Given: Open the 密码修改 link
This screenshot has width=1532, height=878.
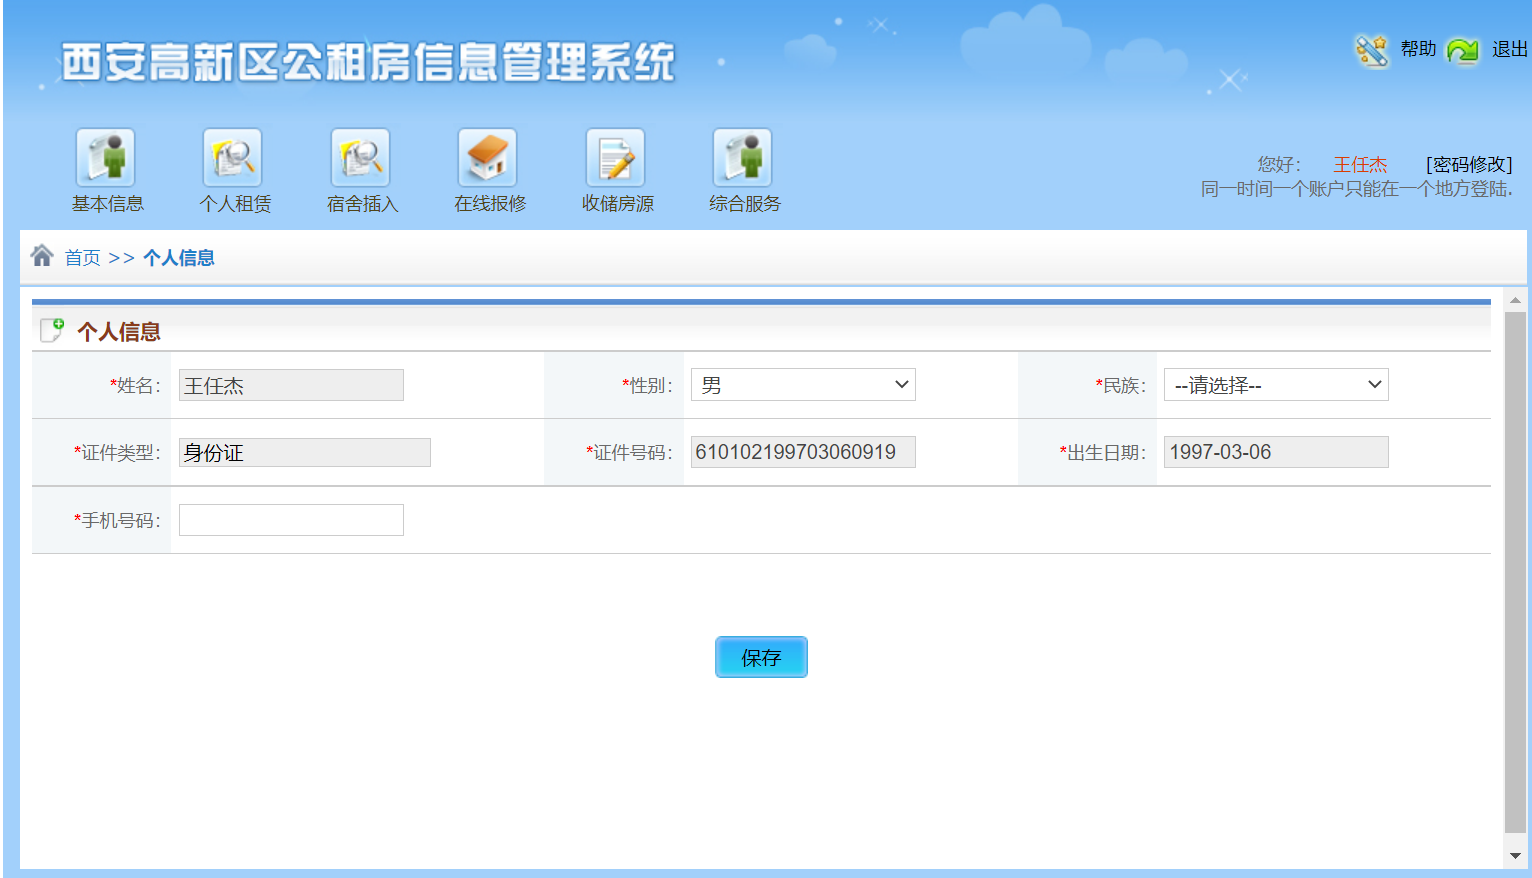Looking at the screenshot, I should pos(1469,164).
